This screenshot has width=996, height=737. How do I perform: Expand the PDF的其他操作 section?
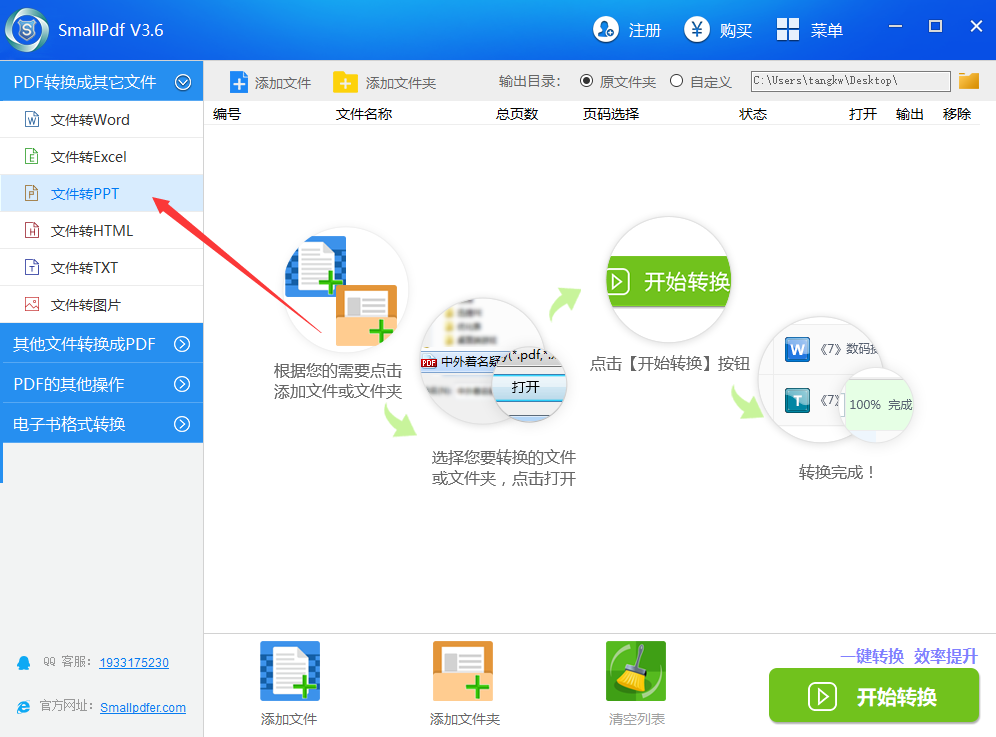(102, 384)
